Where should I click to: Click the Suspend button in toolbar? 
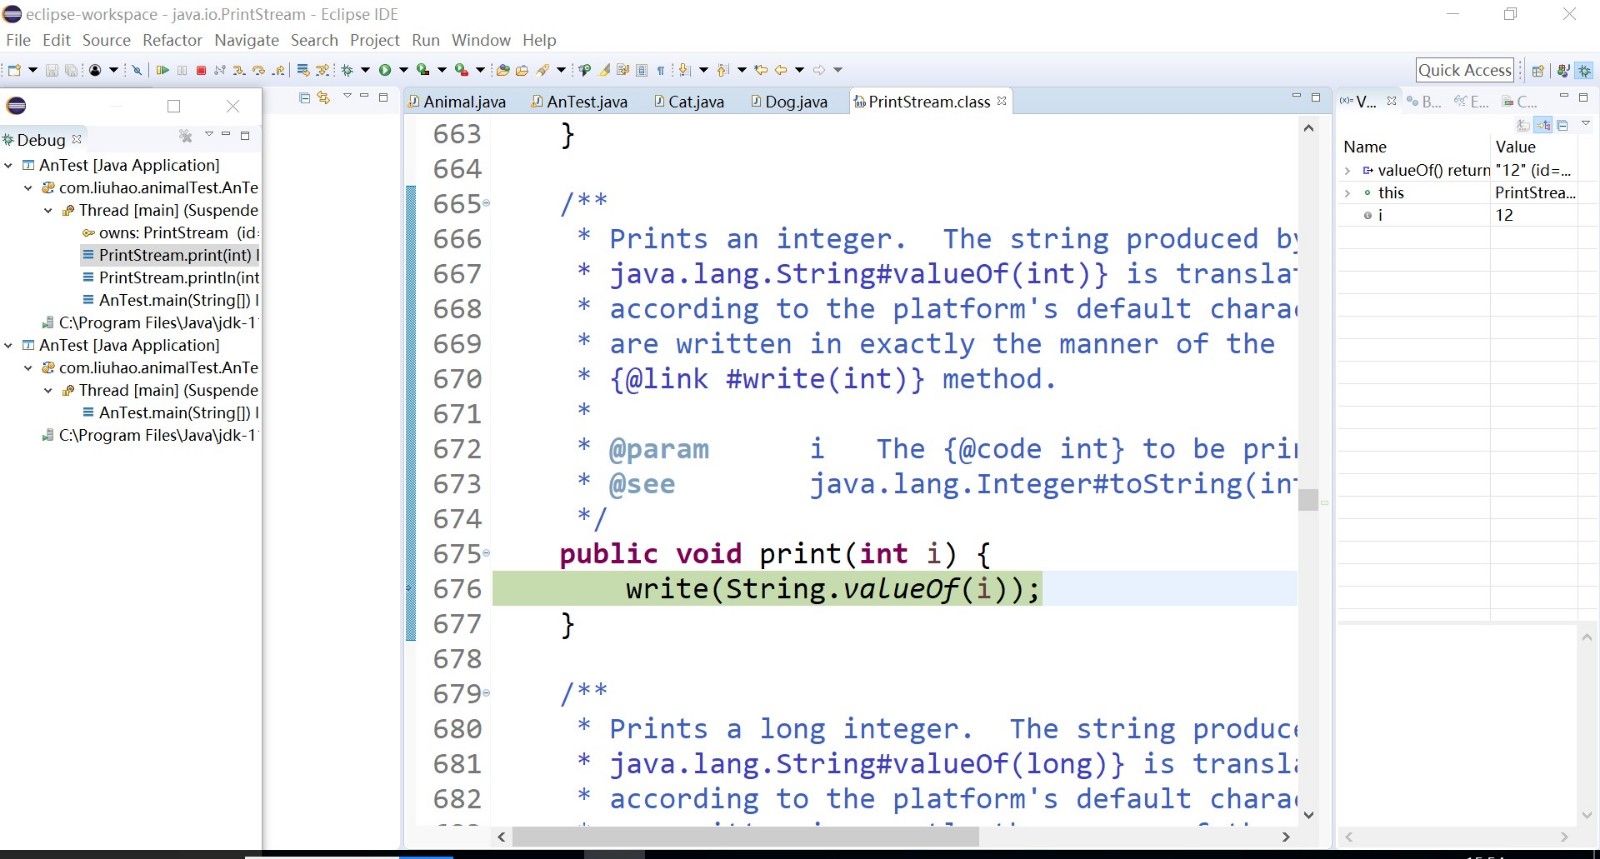pyautogui.click(x=182, y=70)
